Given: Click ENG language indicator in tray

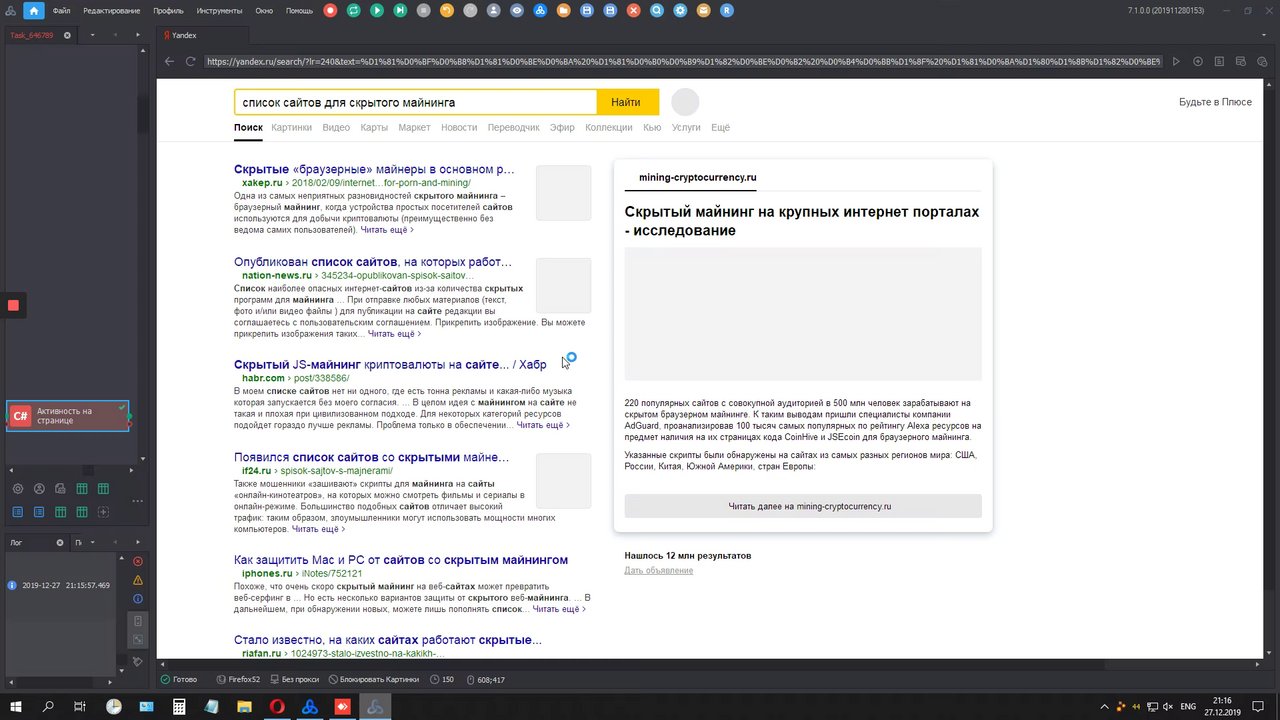Looking at the screenshot, I should [x=1189, y=706].
